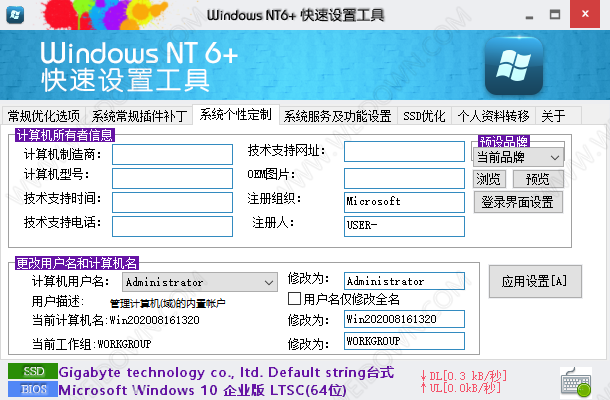
Task: Select the 系统个性定制 tab
Action: [x=236, y=114]
